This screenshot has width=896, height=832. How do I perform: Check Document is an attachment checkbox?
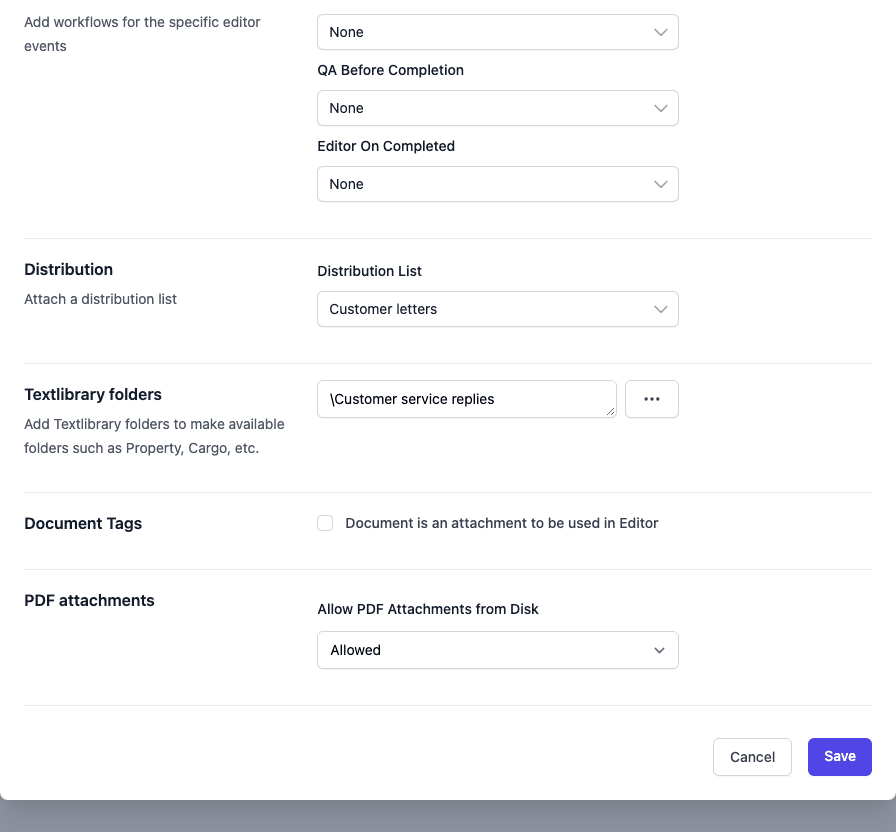click(325, 523)
